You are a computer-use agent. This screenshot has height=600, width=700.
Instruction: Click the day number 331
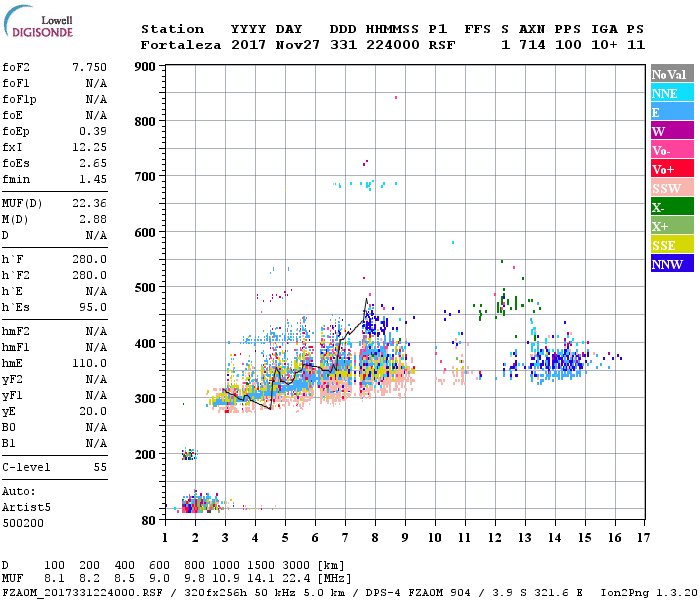point(343,45)
